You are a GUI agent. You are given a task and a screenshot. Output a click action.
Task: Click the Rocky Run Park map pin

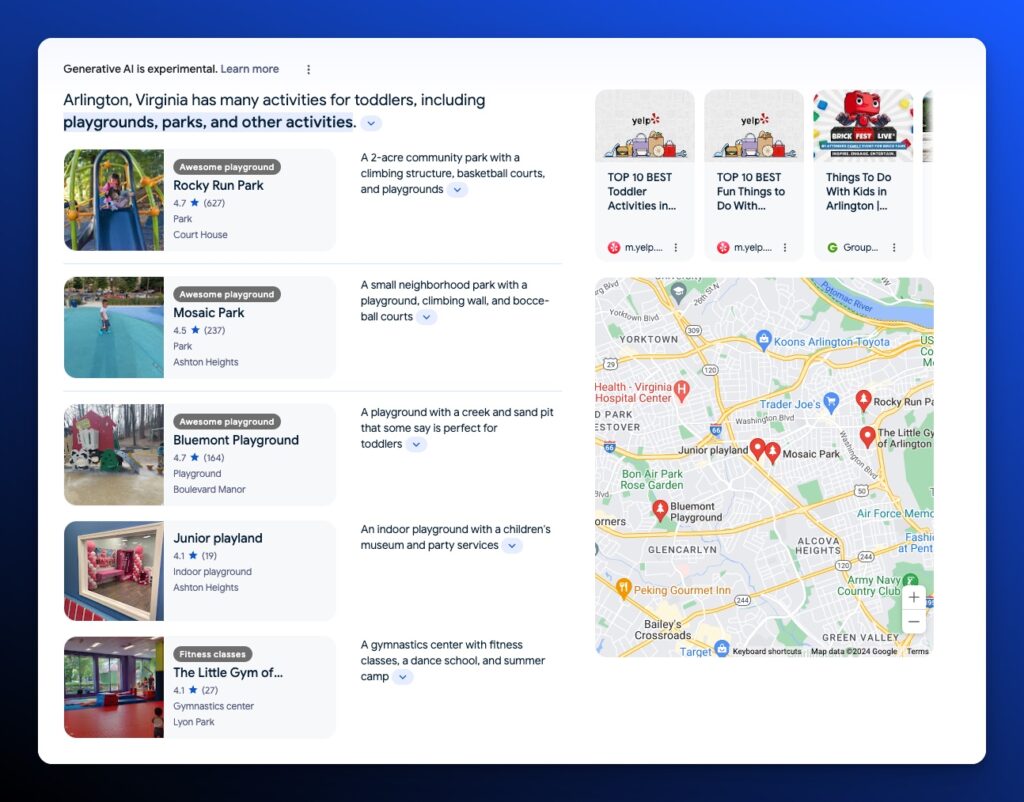864,400
